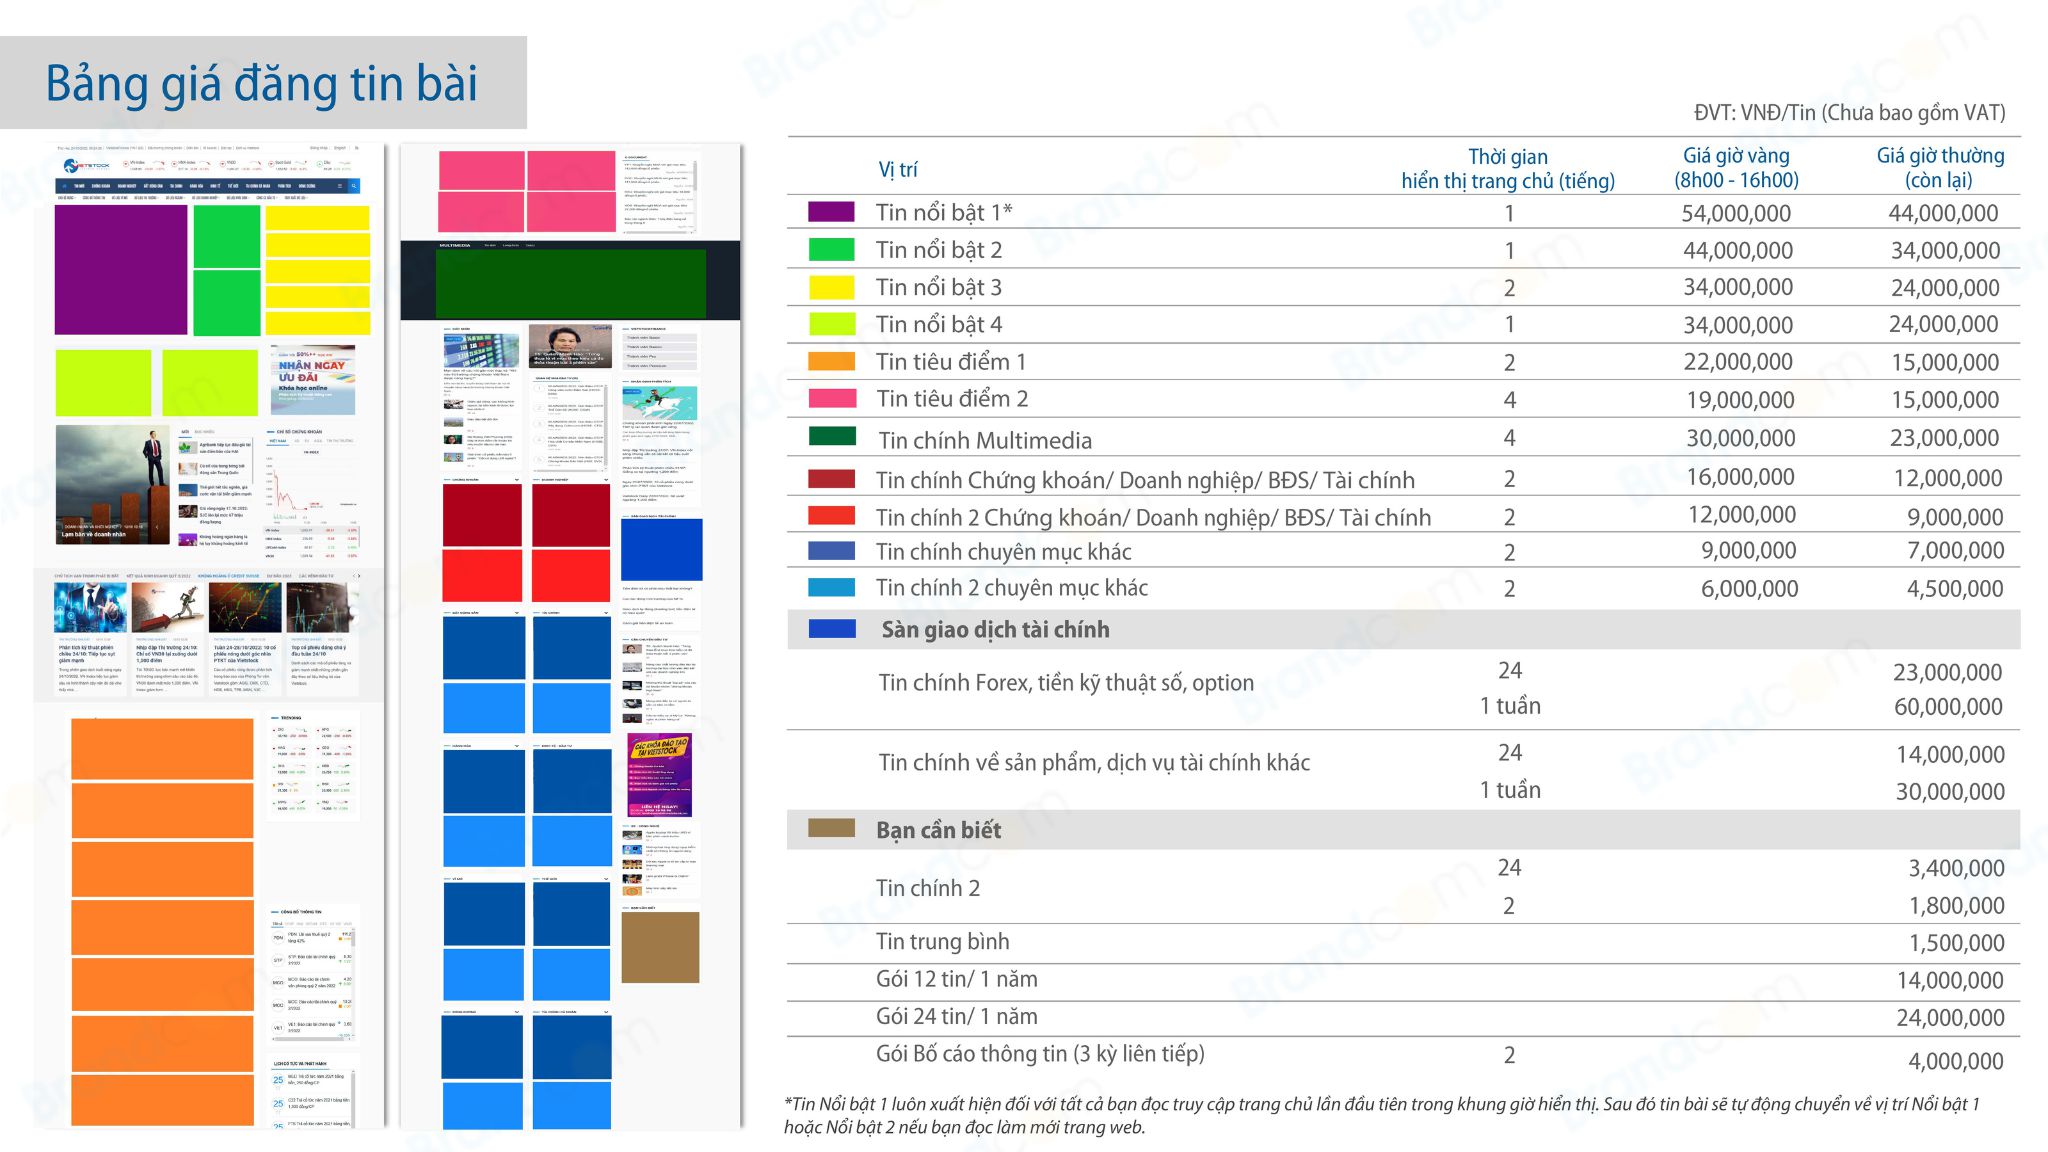Click the yellow swatch beside Tin nổi bật 3
The height and width of the screenshot is (1152, 2048).
click(x=831, y=287)
